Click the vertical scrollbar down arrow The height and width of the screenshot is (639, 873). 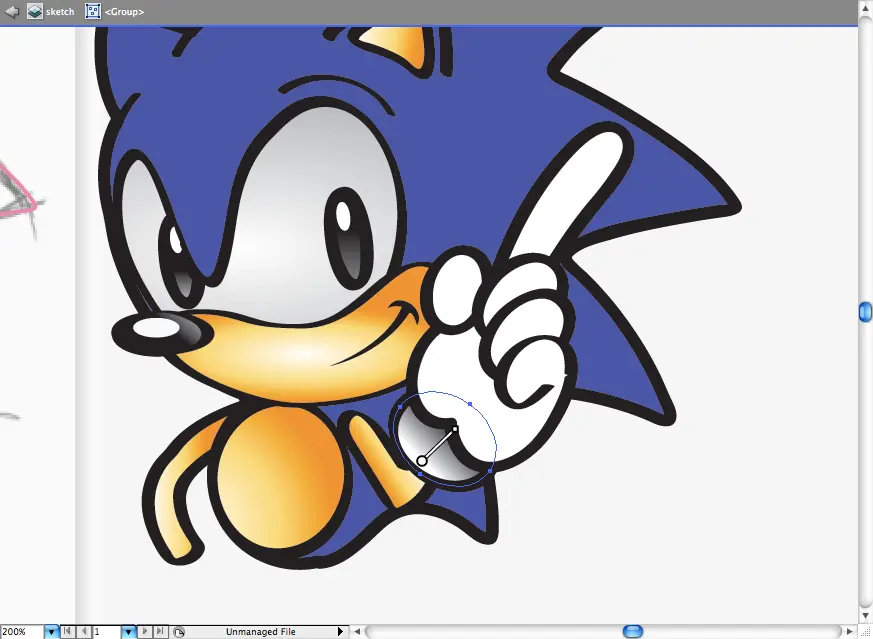click(x=865, y=615)
